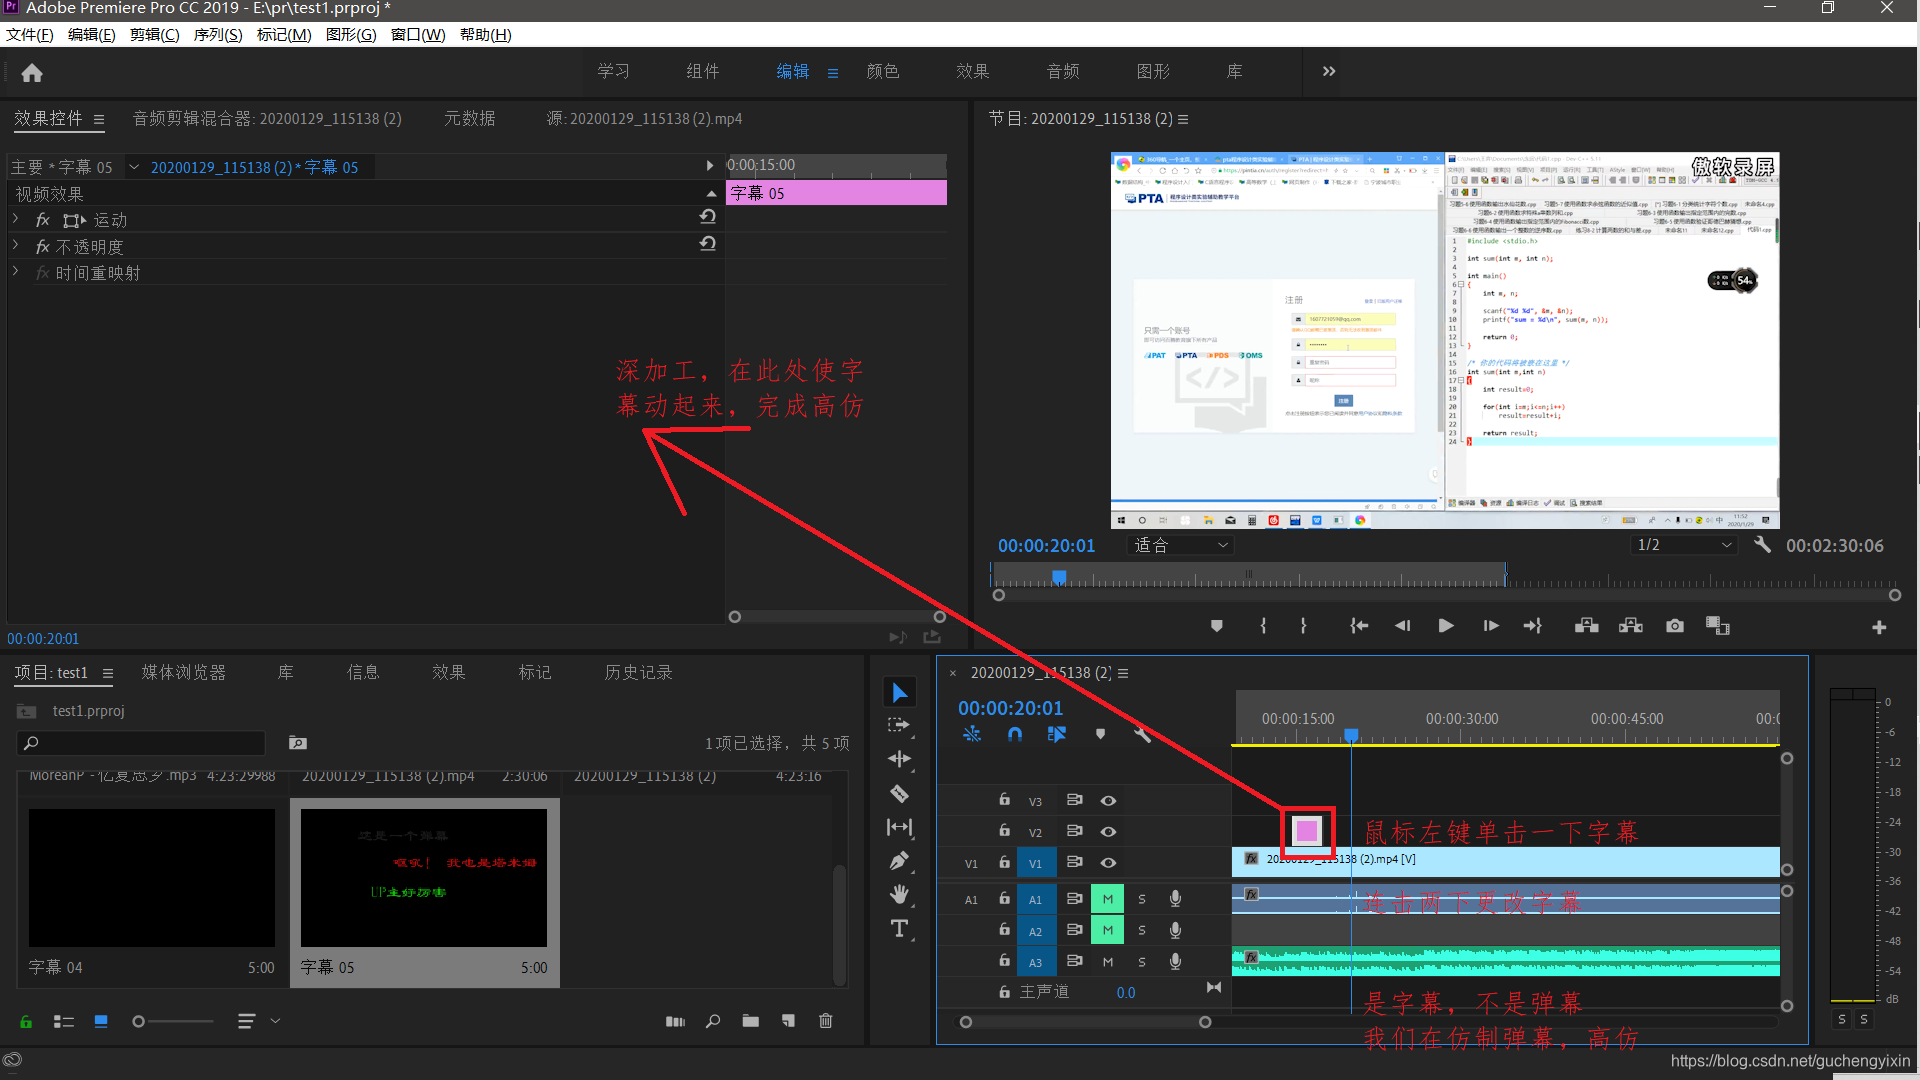1920x1080 pixels.
Task: Step forward one frame
Action: click(x=1491, y=626)
